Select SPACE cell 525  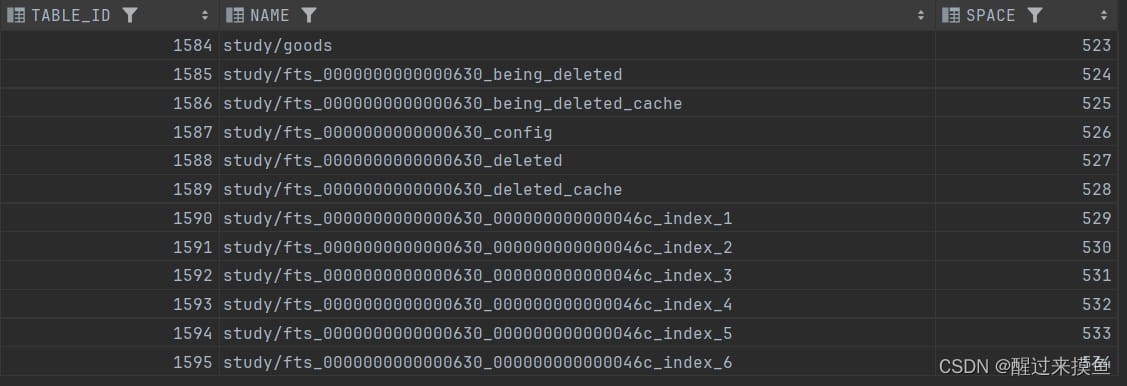click(1026, 103)
